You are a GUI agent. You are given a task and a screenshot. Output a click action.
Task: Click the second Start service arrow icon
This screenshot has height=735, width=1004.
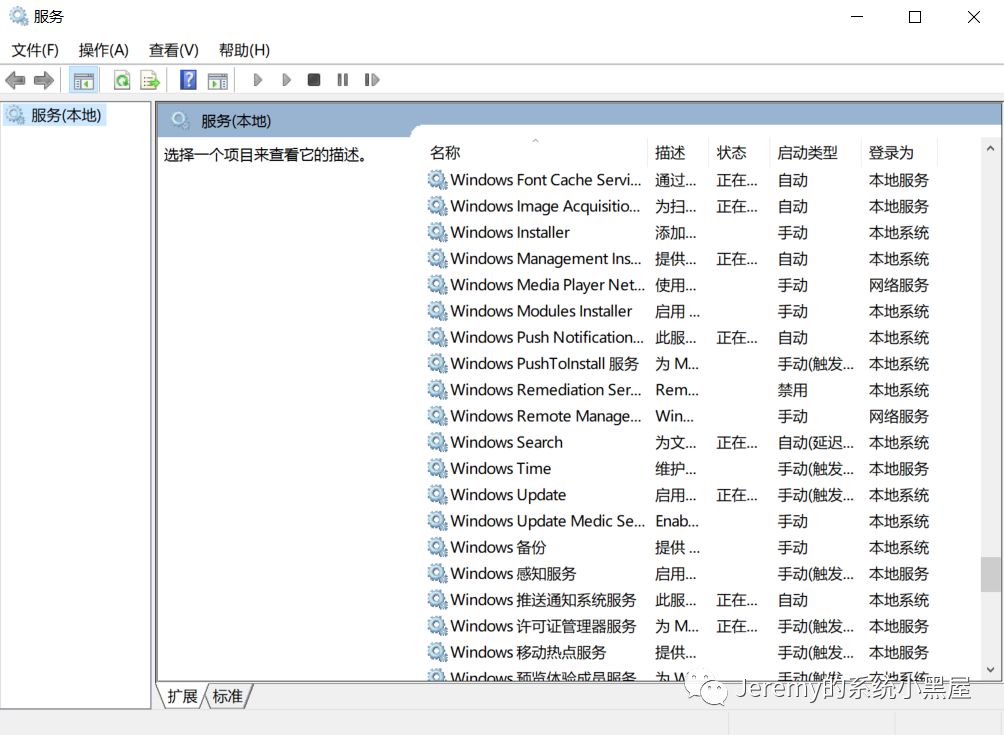coord(286,79)
